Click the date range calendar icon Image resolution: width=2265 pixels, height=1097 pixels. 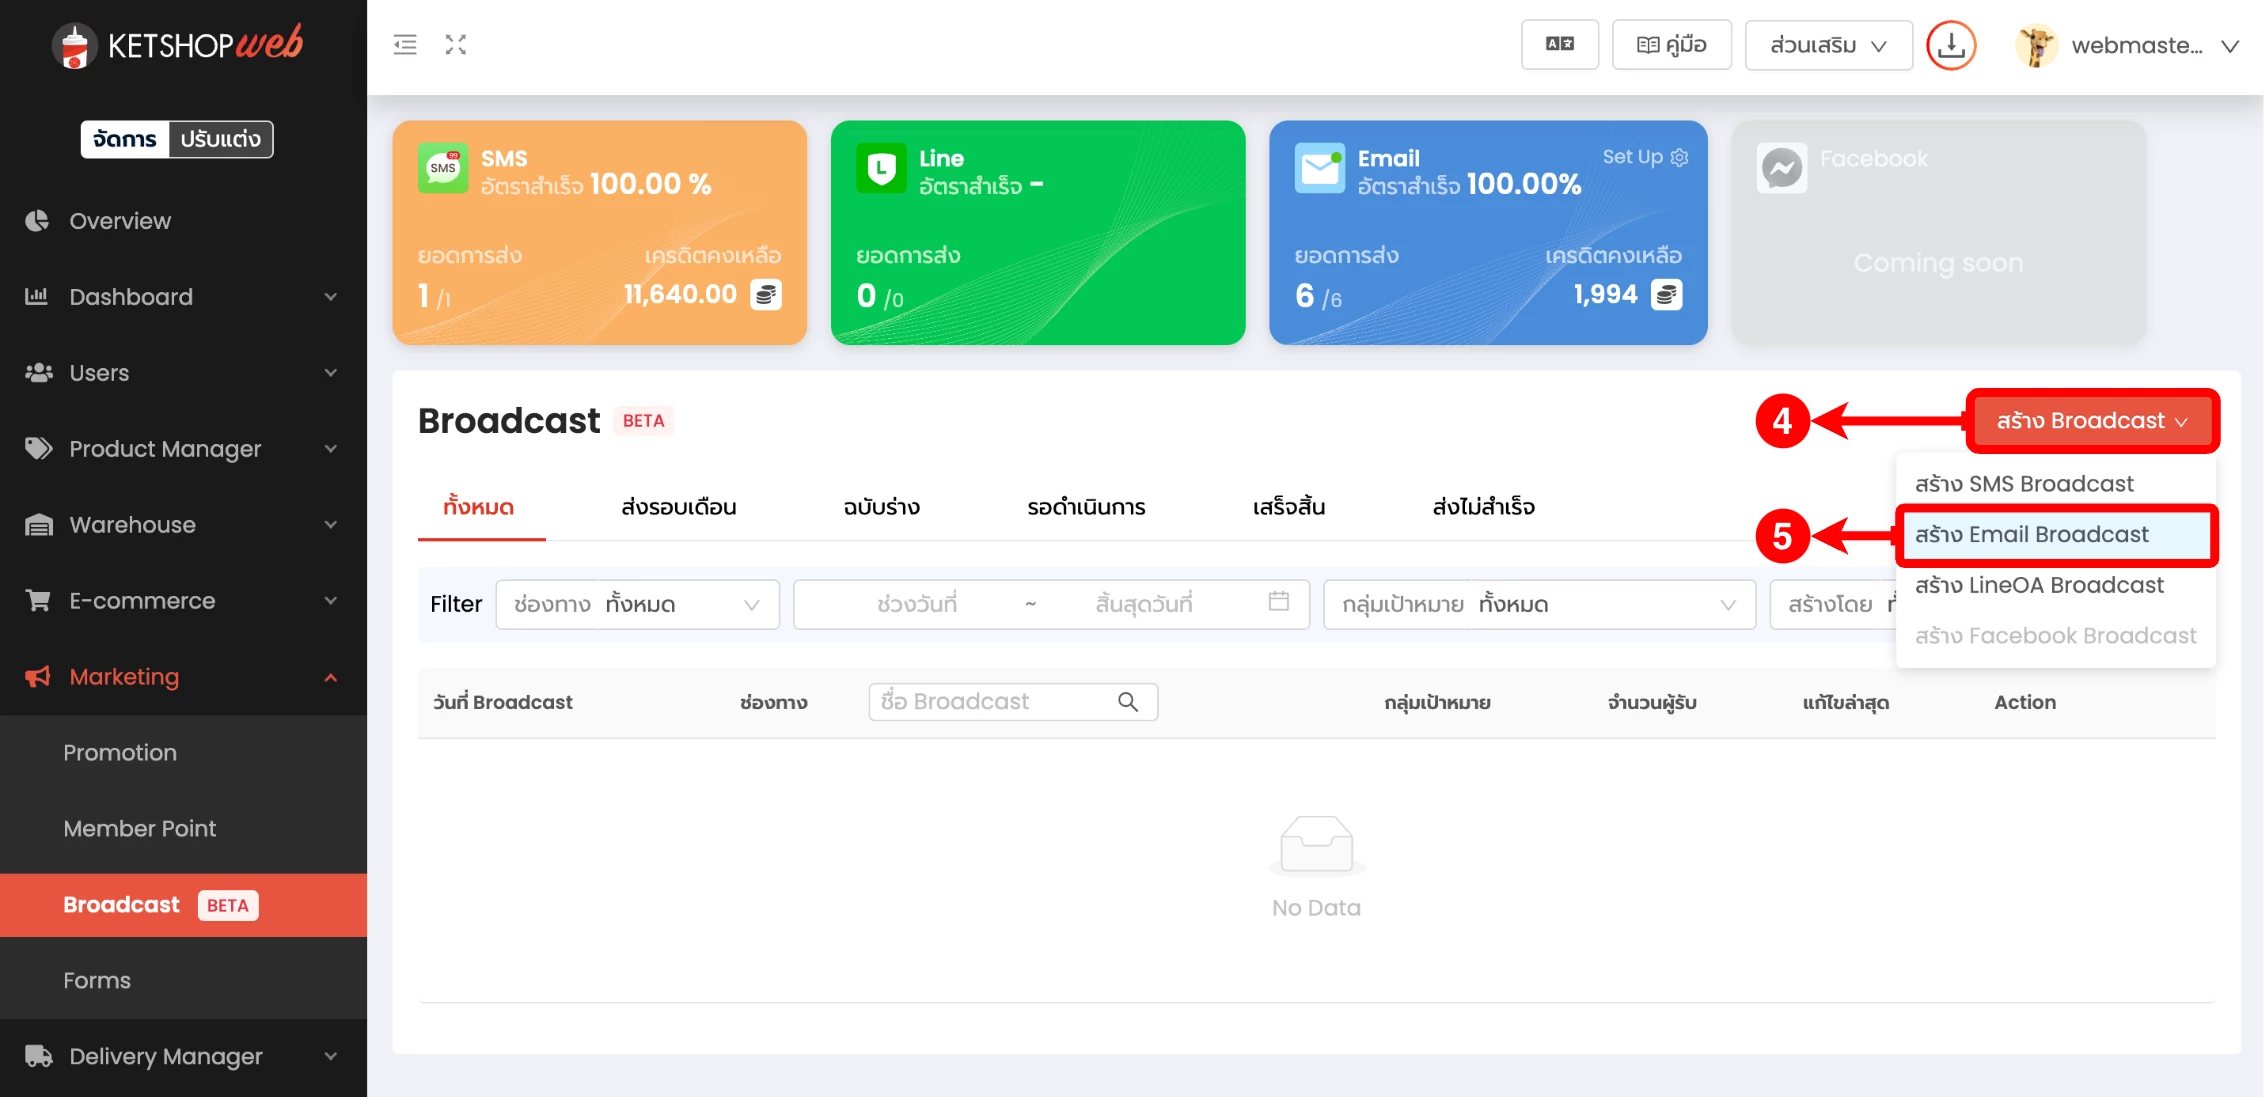(1278, 602)
